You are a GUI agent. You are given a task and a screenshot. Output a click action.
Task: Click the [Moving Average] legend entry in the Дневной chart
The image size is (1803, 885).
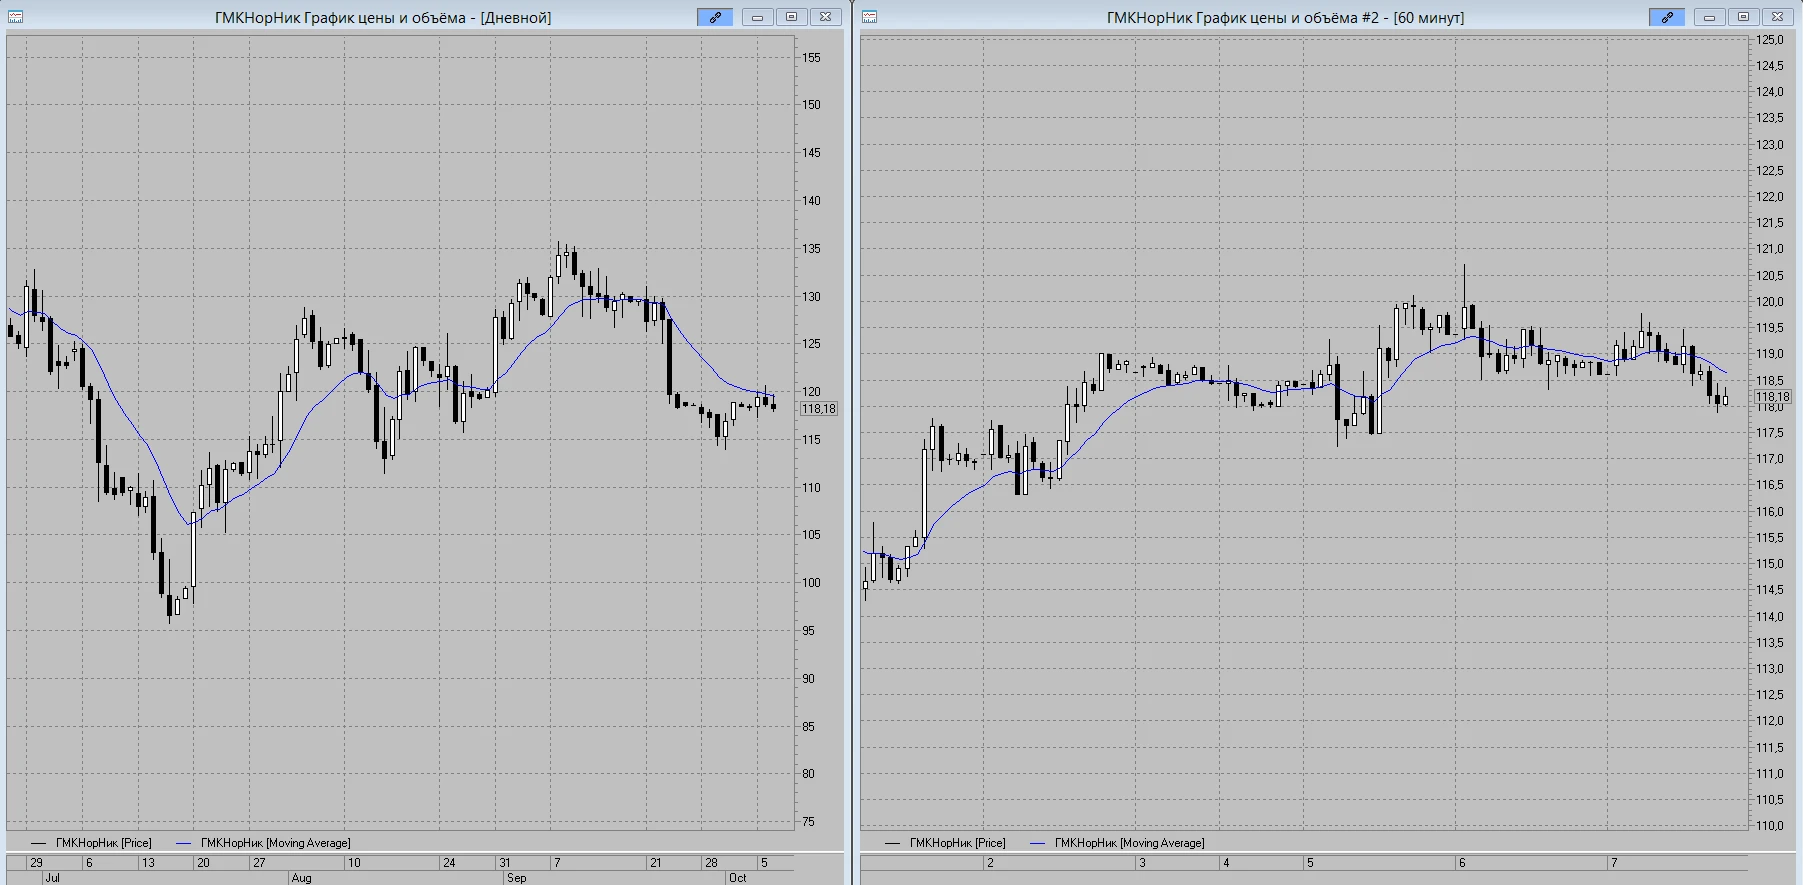(263, 843)
